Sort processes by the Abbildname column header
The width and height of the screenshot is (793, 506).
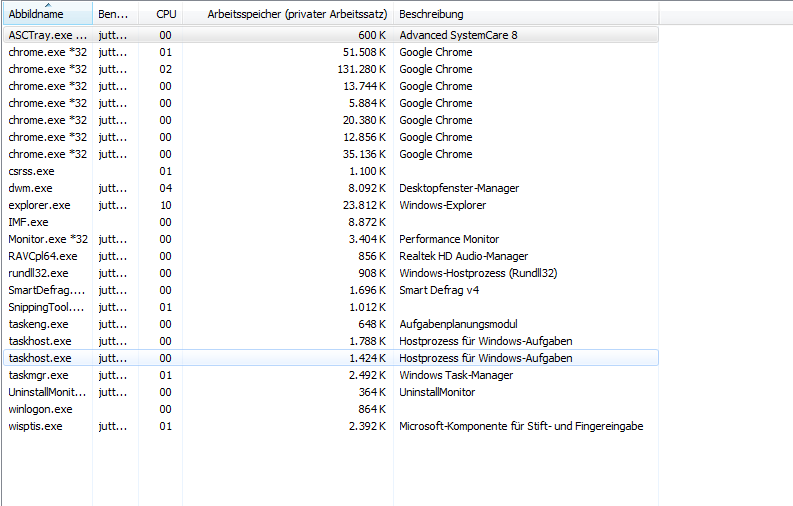pos(48,14)
